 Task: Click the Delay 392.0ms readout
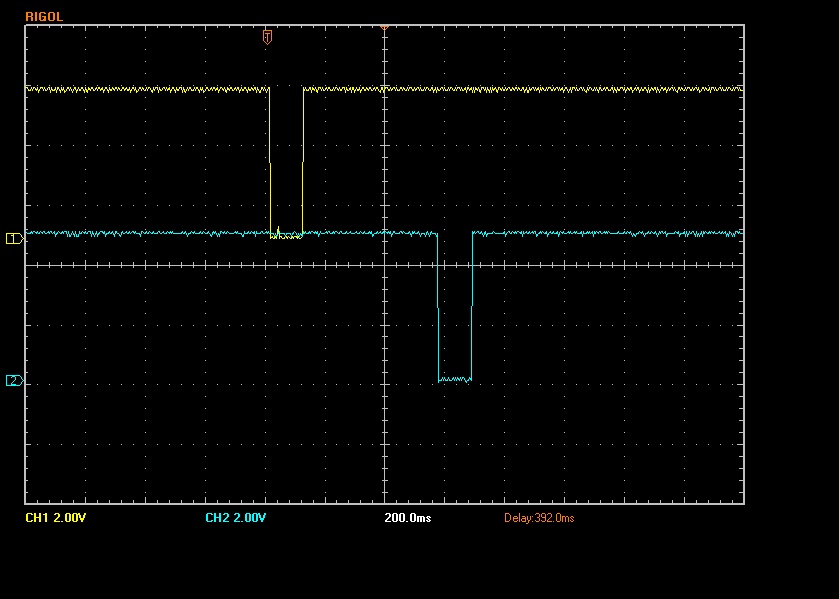click(538, 518)
